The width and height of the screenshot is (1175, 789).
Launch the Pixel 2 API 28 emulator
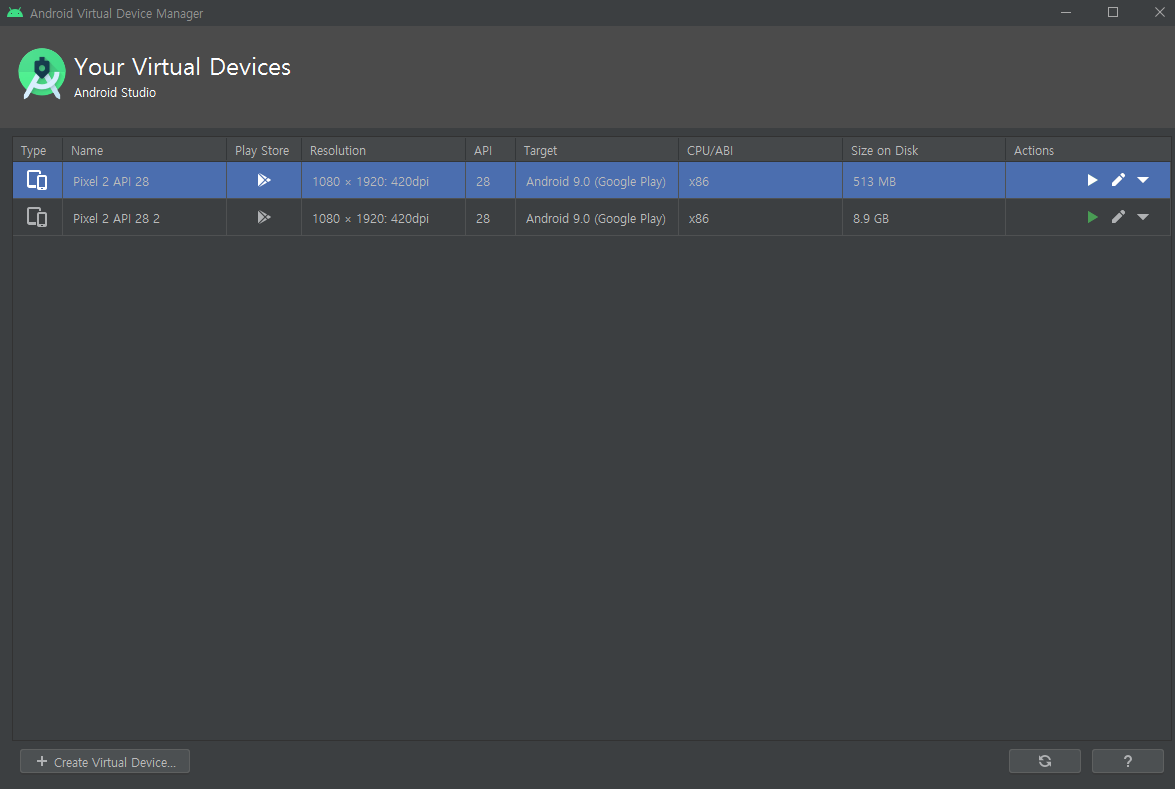1092,180
